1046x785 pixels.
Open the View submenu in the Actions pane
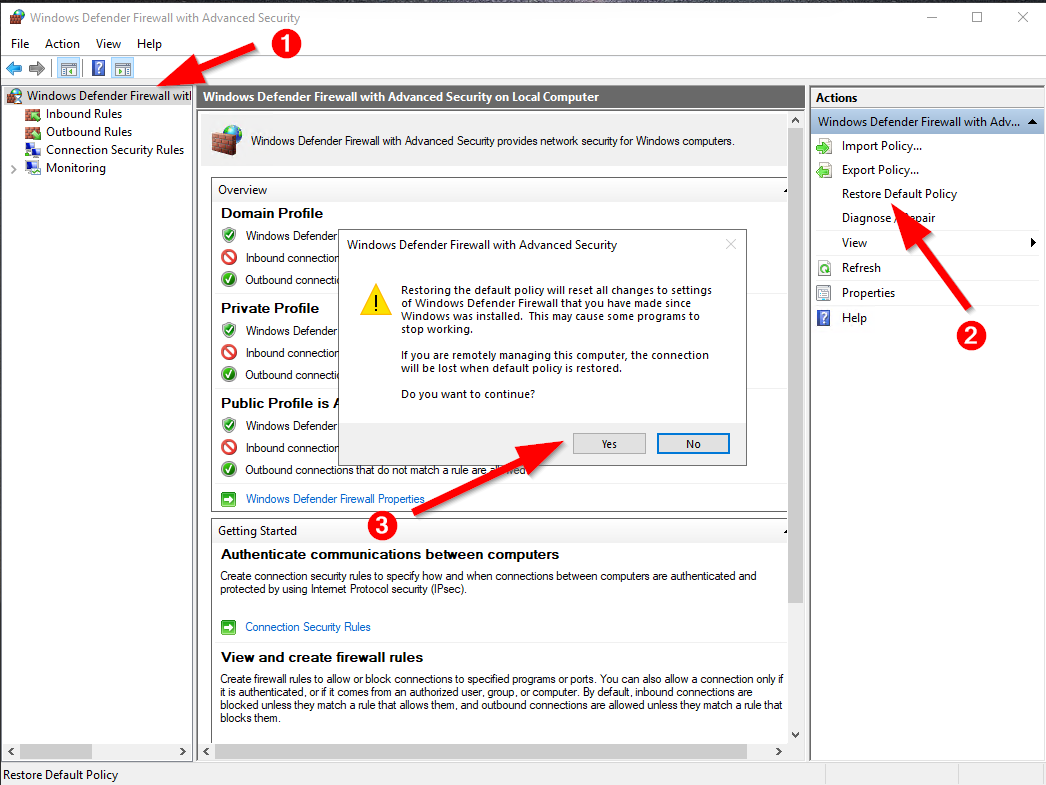854,243
